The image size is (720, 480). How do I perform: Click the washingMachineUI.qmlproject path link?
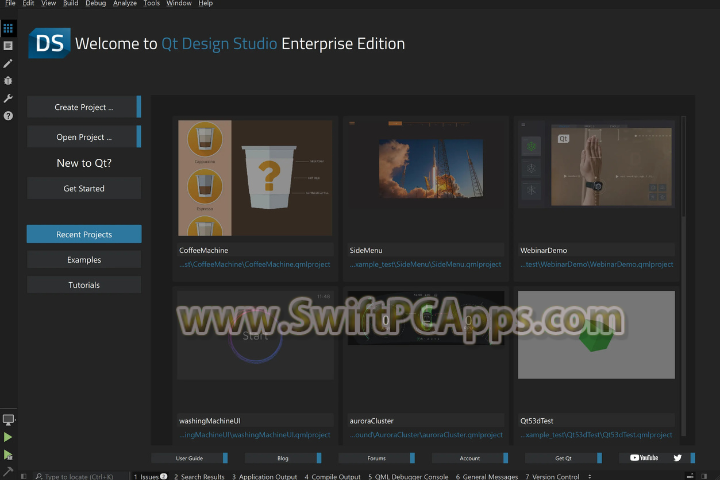click(x=255, y=435)
